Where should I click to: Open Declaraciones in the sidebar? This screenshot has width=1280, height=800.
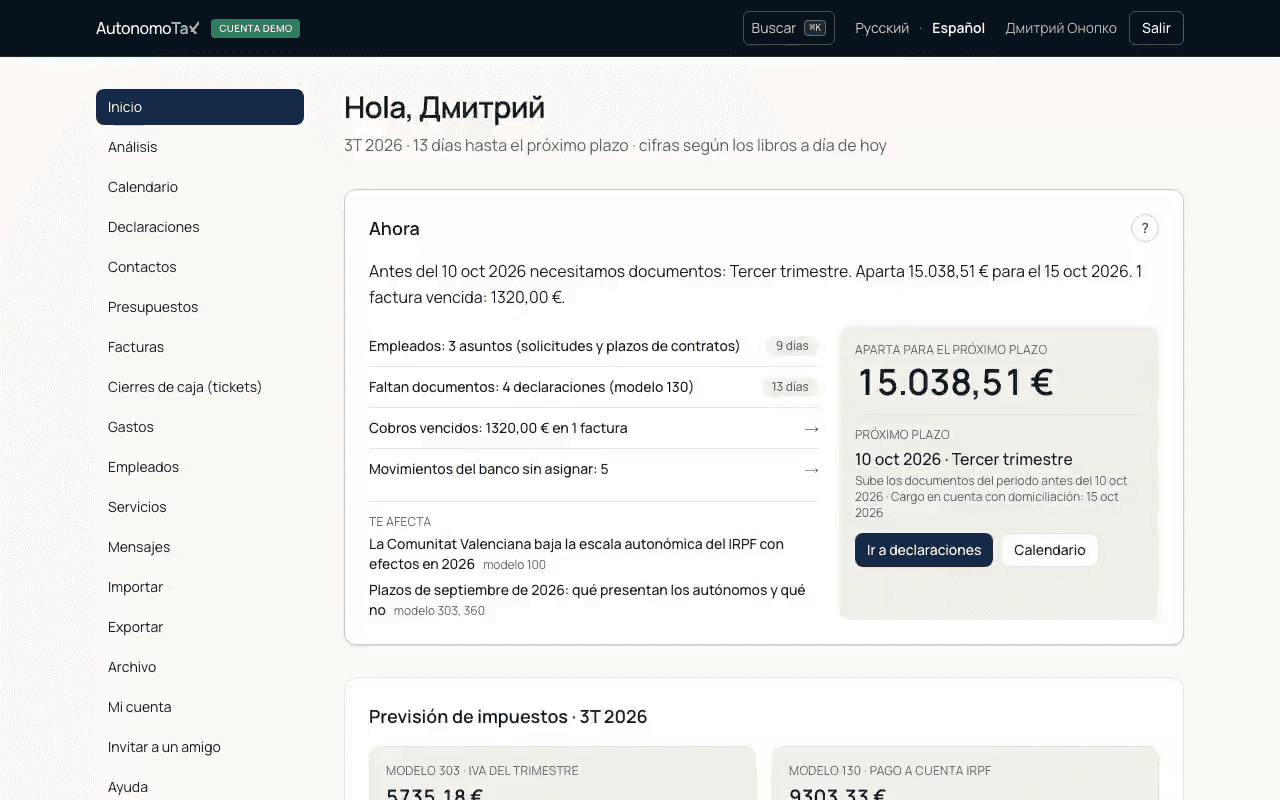pyautogui.click(x=200, y=227)
